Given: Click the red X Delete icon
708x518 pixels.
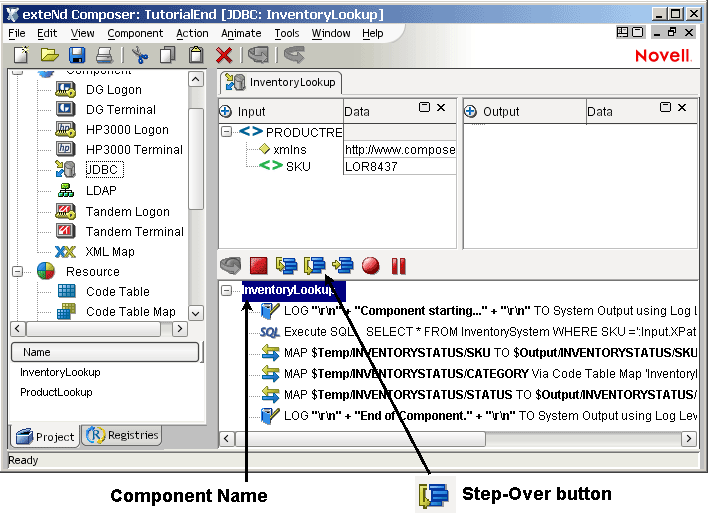Looking at the screenshot, I should click(x=224, y=56).
